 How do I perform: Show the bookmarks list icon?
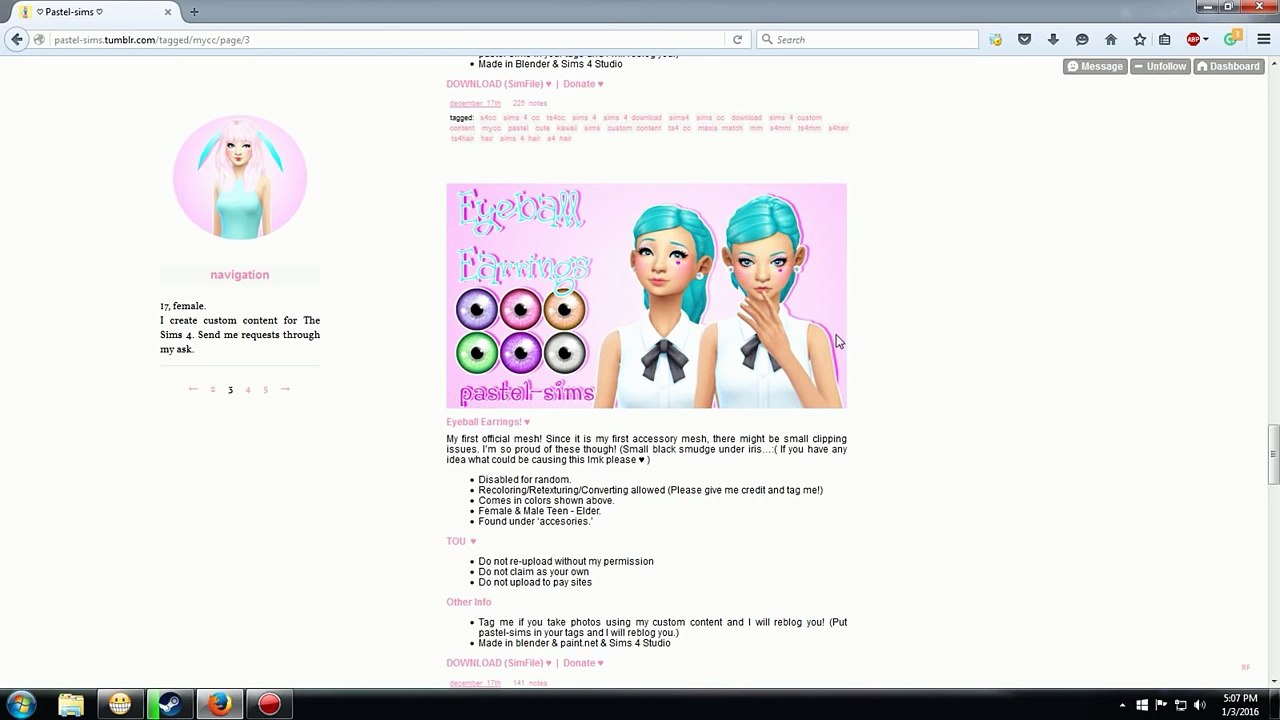[1165, 40]
